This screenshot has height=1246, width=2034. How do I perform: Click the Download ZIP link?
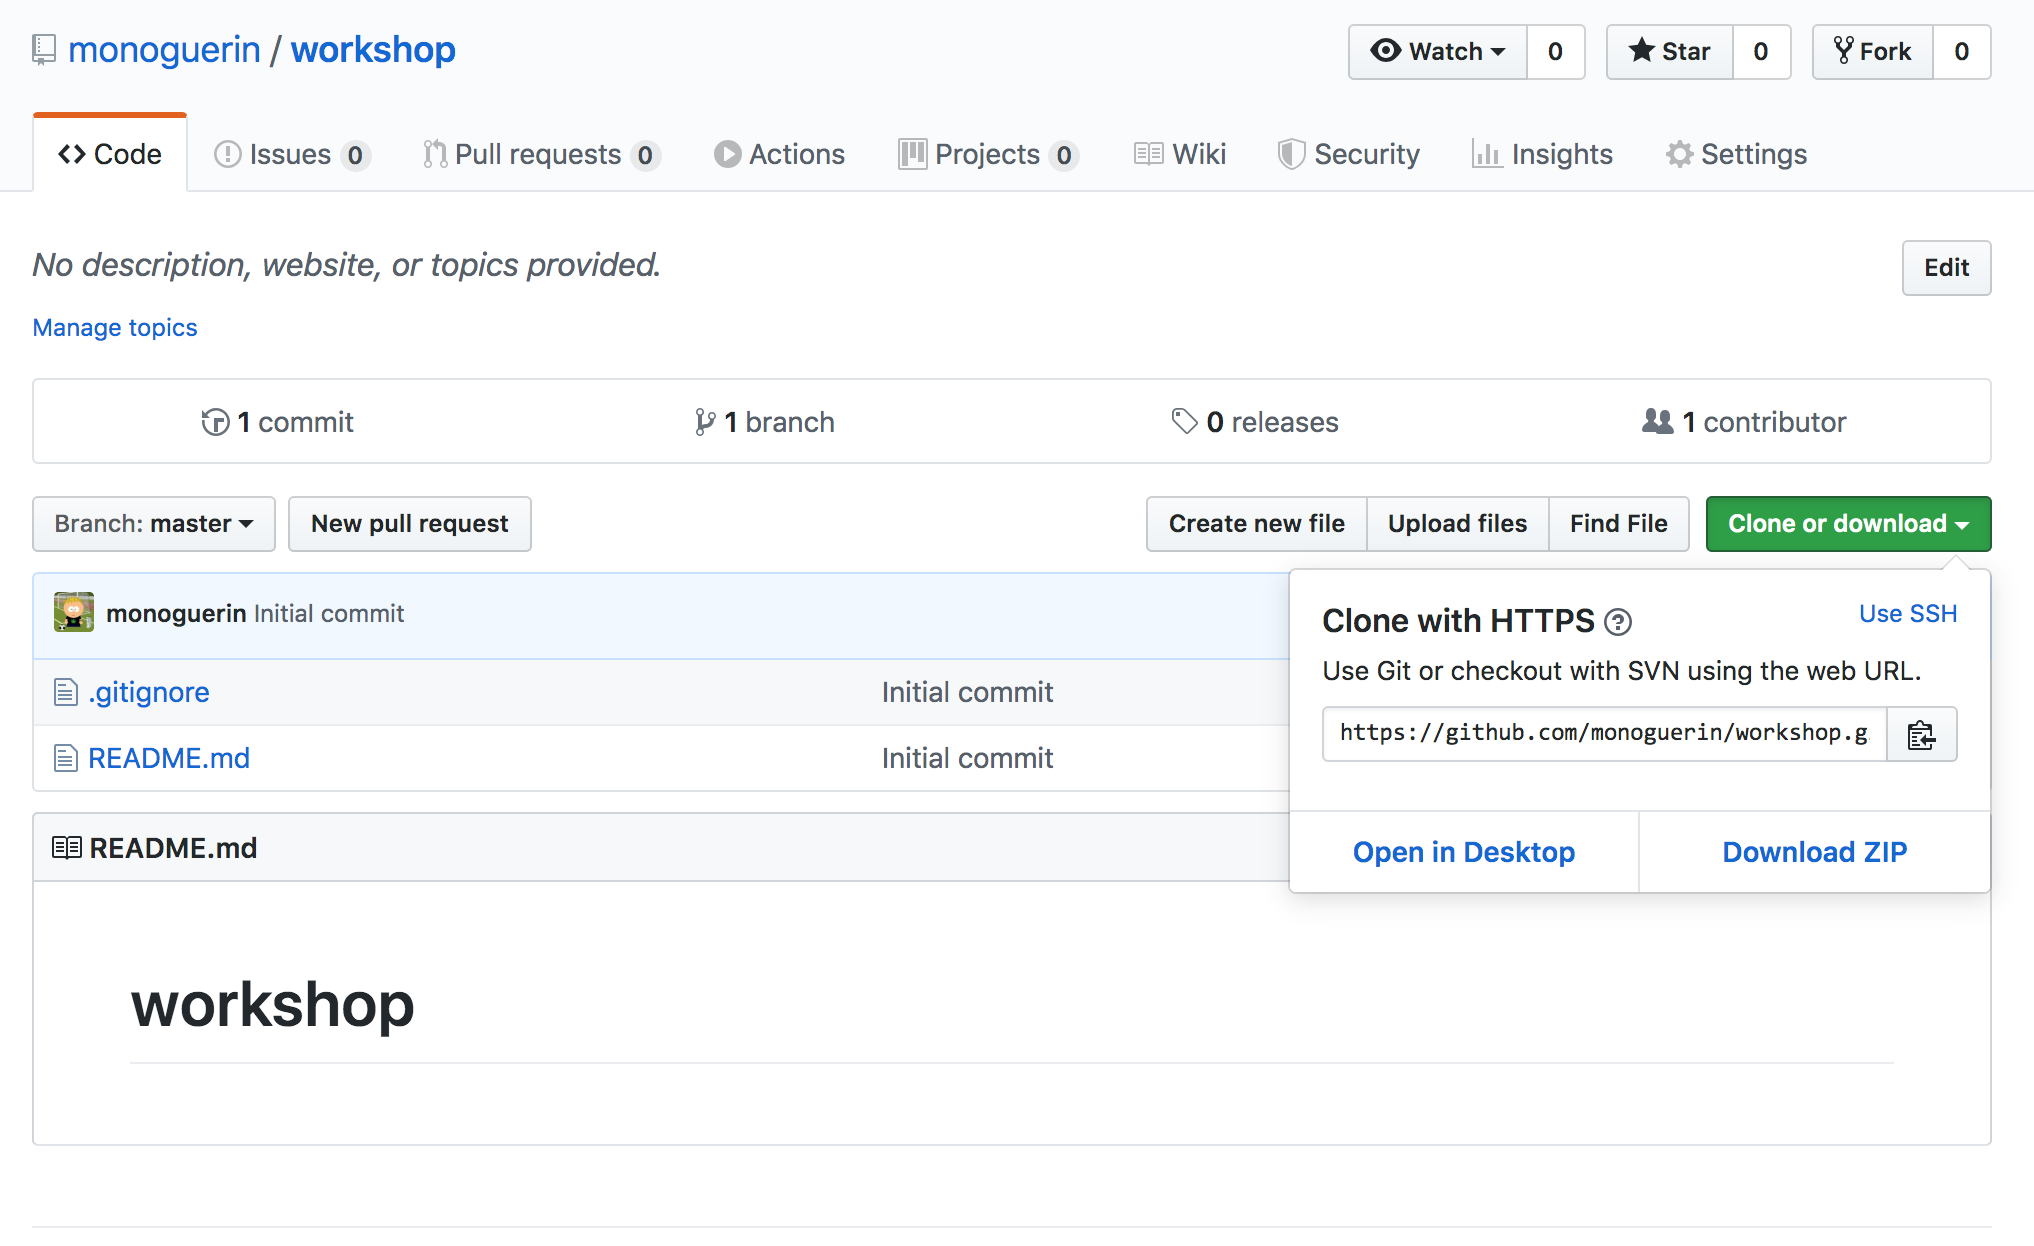pyautogui.click(x=1814, y=852)
